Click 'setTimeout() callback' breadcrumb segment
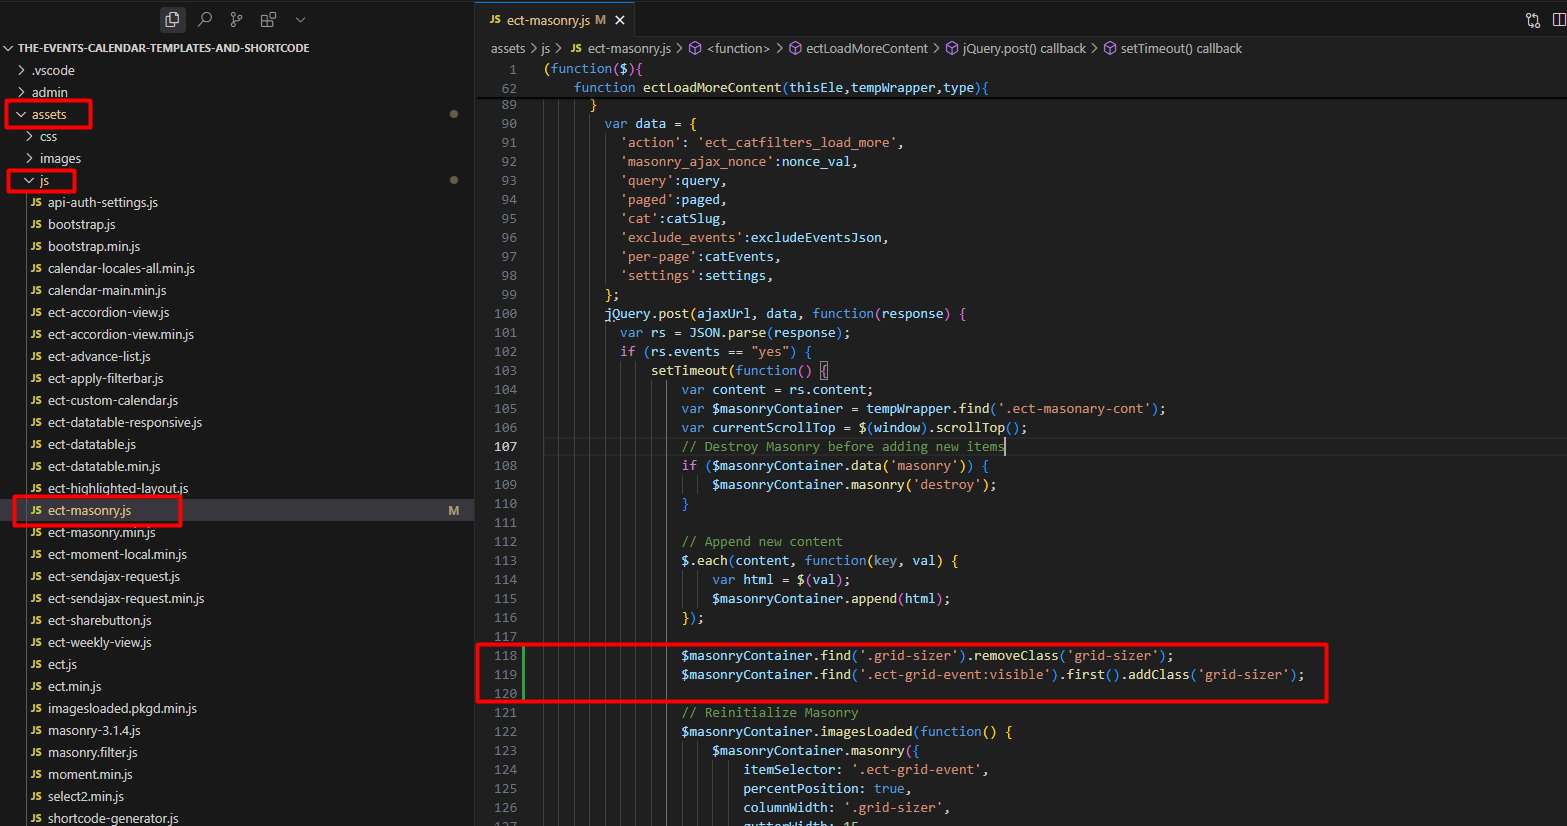1567x826 pixels. click(x=1181, y=48)
